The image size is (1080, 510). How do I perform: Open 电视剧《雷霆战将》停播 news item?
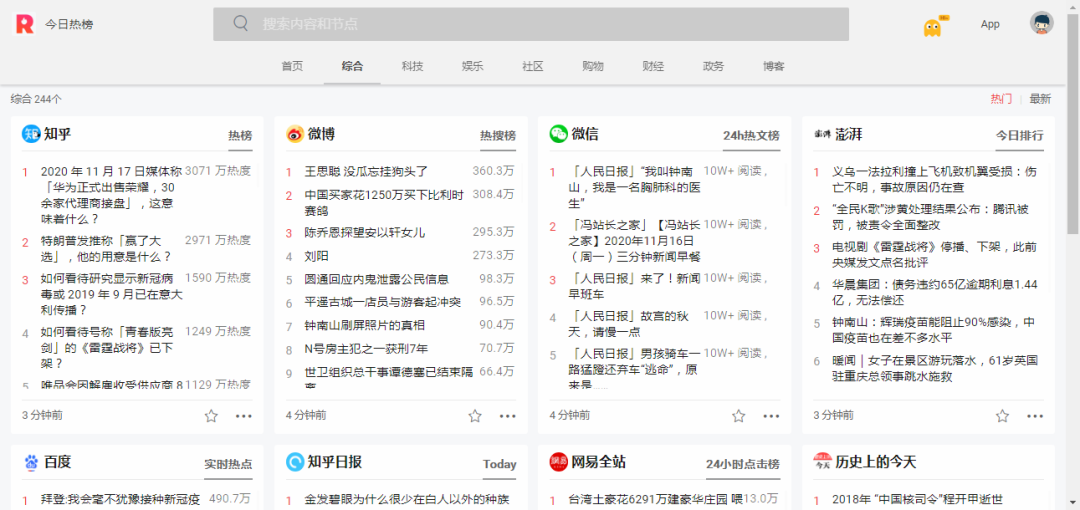pos(935,254)
